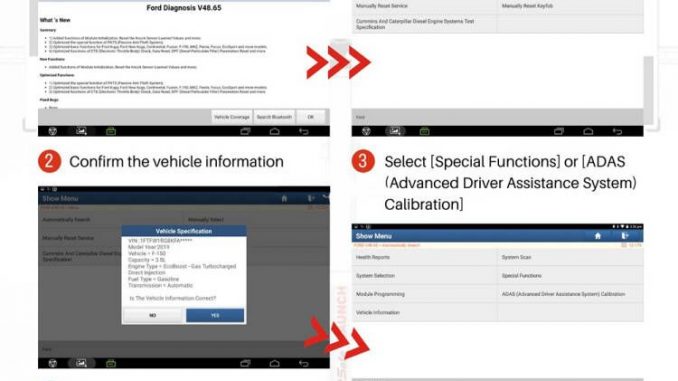This screenshot has height=381, width=678.
Task: Open System Scan menu item
Action: point(570,257)
